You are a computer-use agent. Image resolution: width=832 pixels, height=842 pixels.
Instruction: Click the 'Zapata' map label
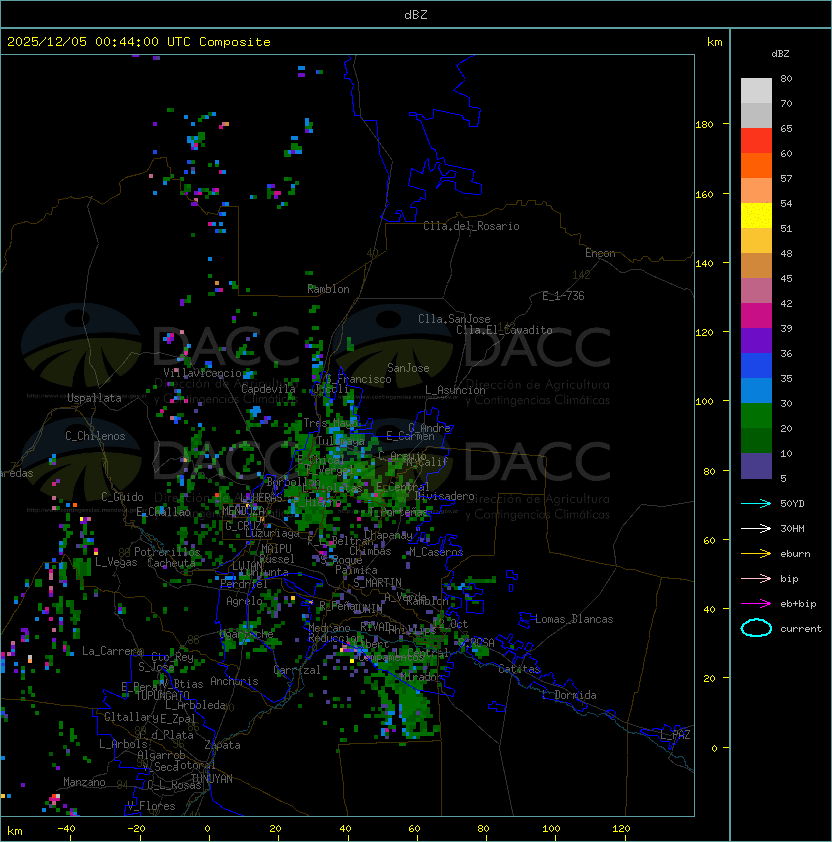coord(222,745)
